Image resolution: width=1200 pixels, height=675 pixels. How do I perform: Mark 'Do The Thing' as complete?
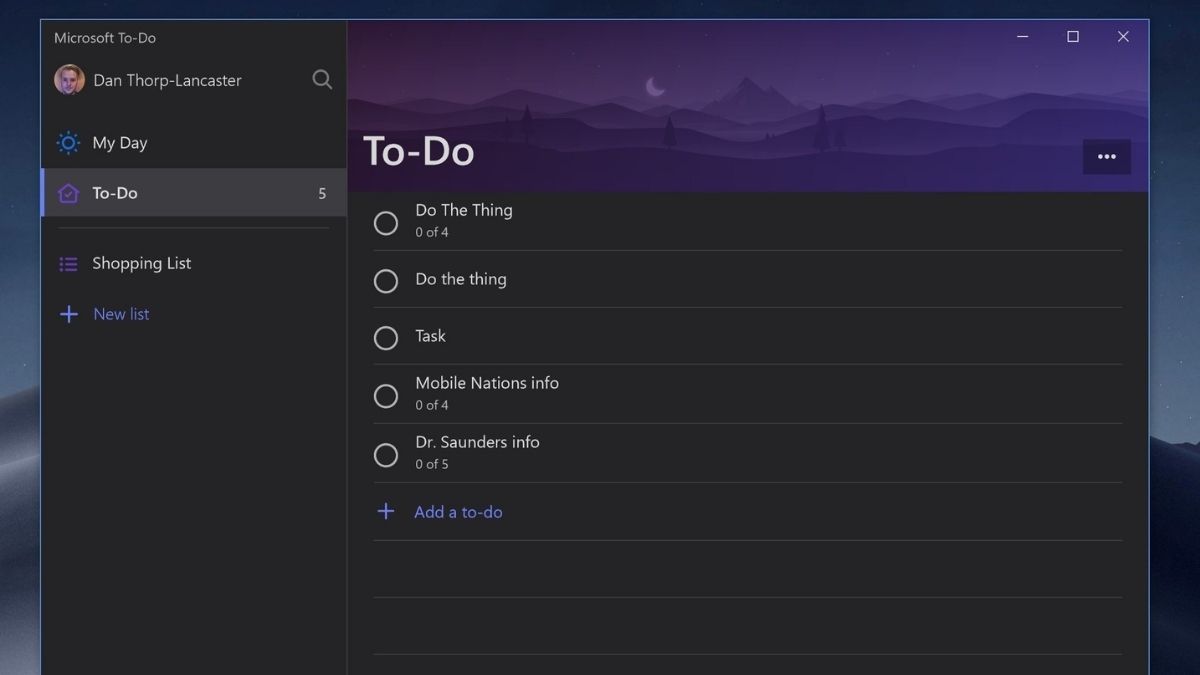point(386,223)
